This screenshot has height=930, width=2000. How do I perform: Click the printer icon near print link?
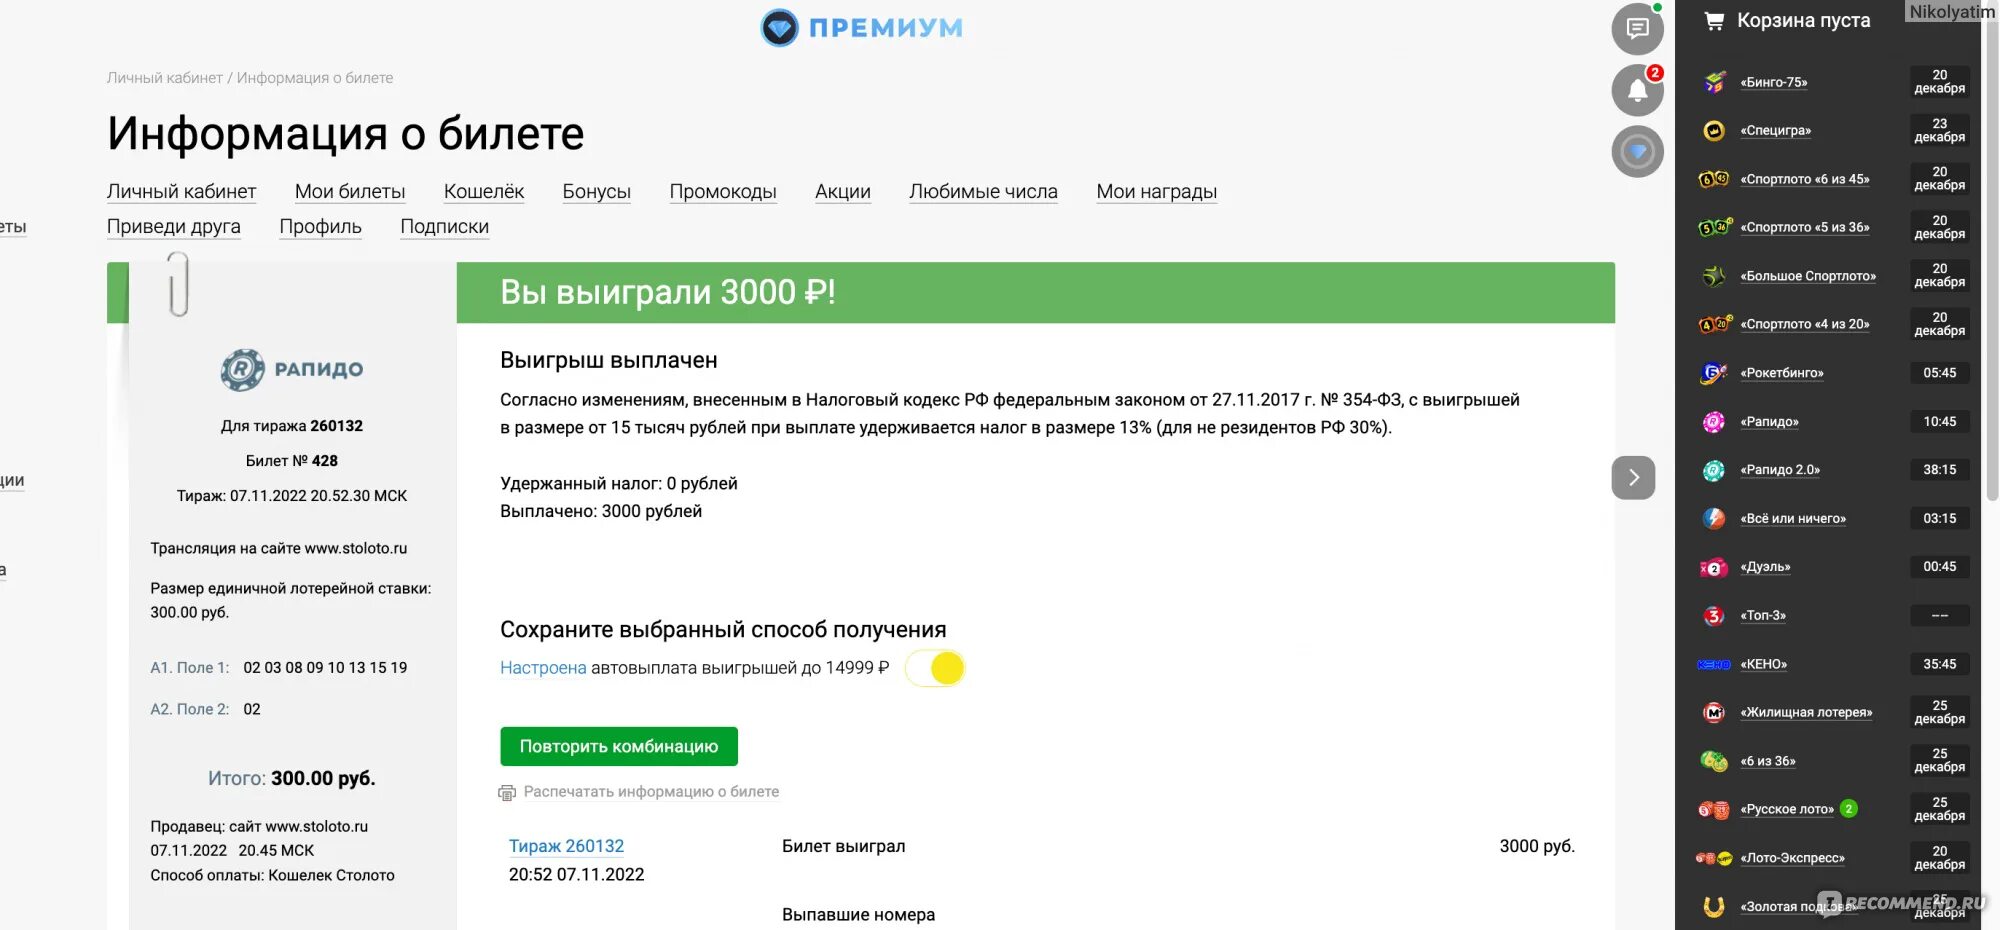pos(507,793)
